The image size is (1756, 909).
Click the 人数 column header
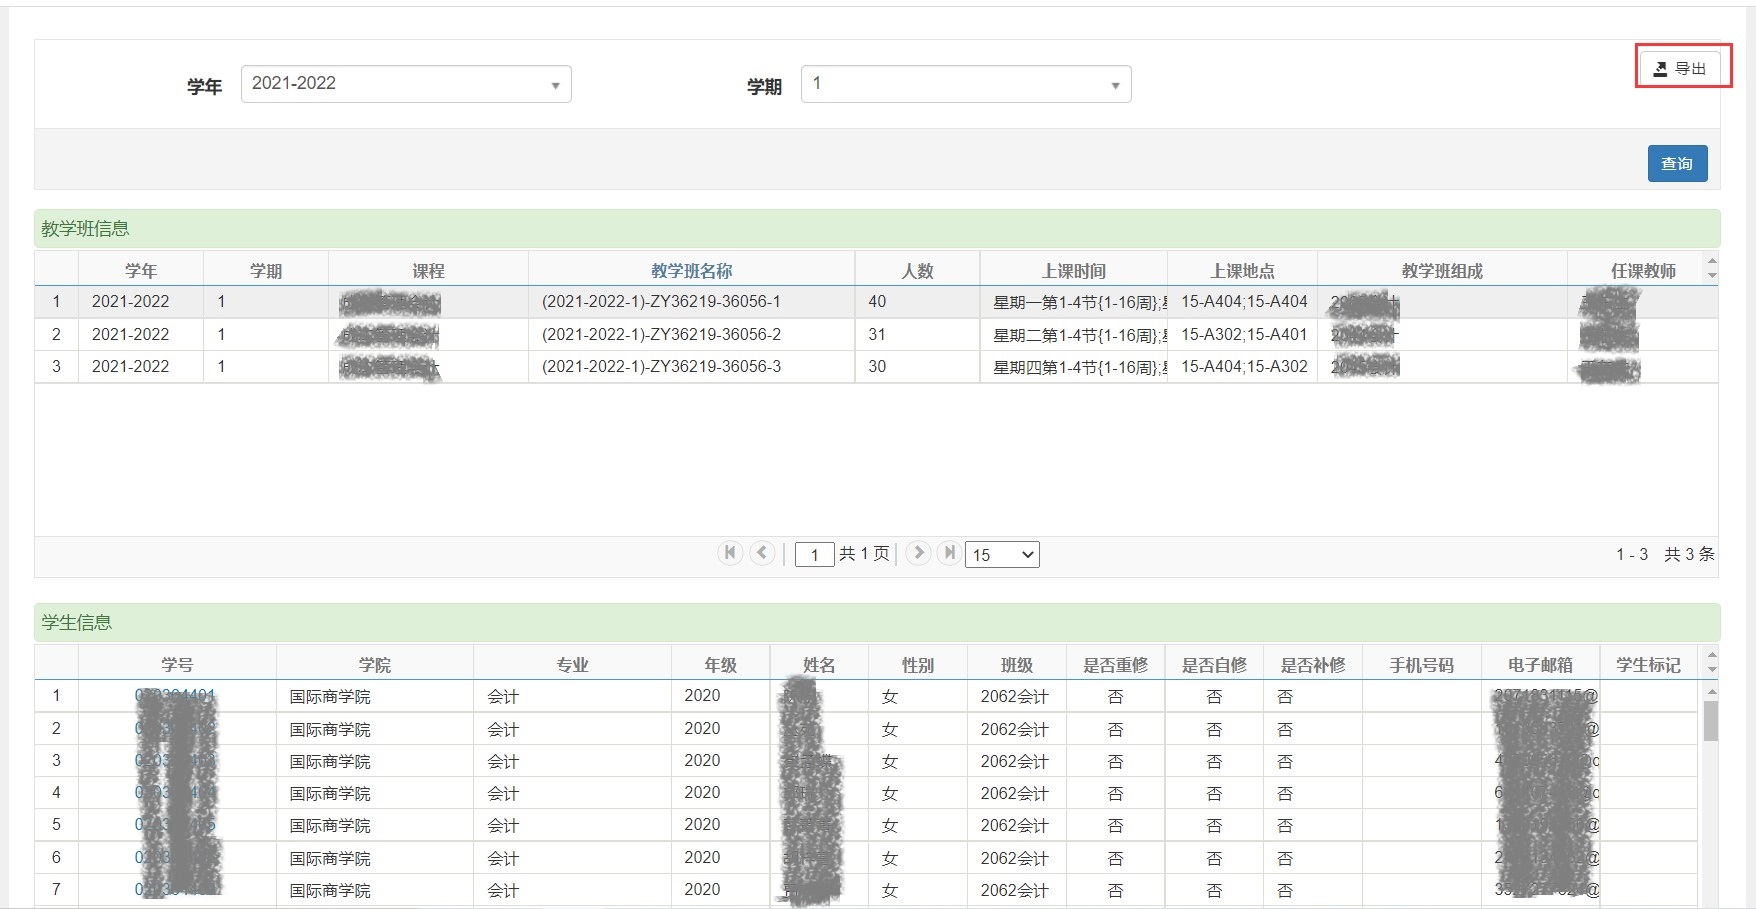point(917,271)
